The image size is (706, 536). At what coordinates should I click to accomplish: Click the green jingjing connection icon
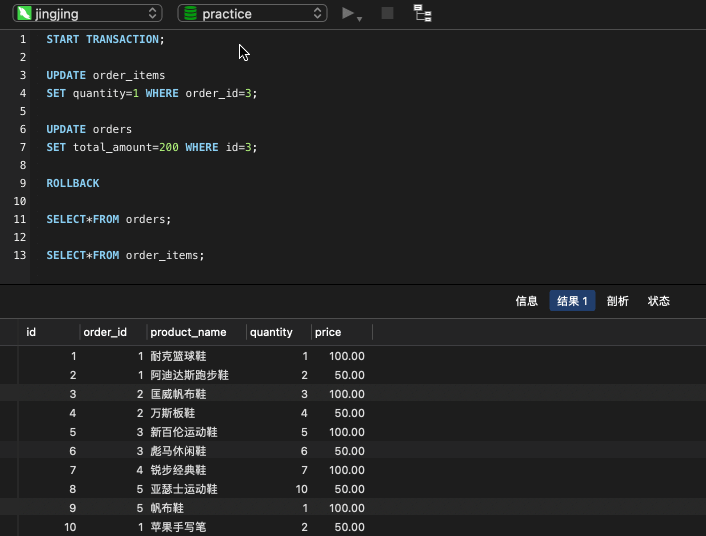[x=24, y=14]
